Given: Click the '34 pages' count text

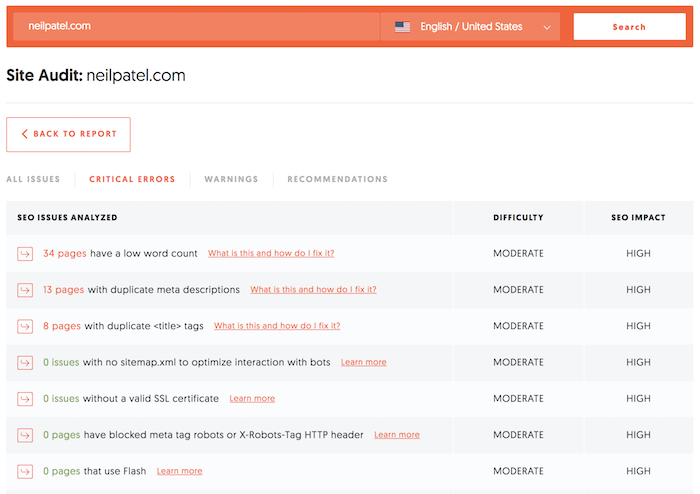Looking at the screenshot, I should pyautogui.click(x=65, y=253).
